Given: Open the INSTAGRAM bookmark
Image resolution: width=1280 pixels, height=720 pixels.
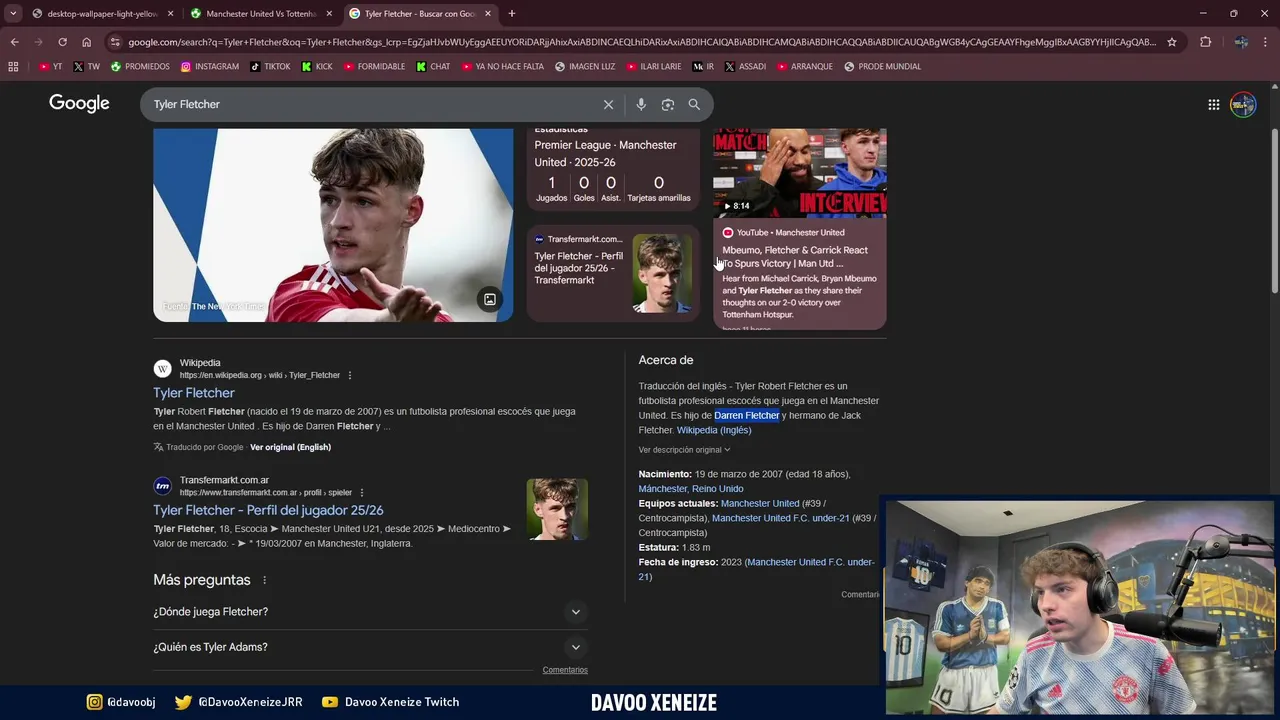Looking at the screenshot, I should [210, 66].
